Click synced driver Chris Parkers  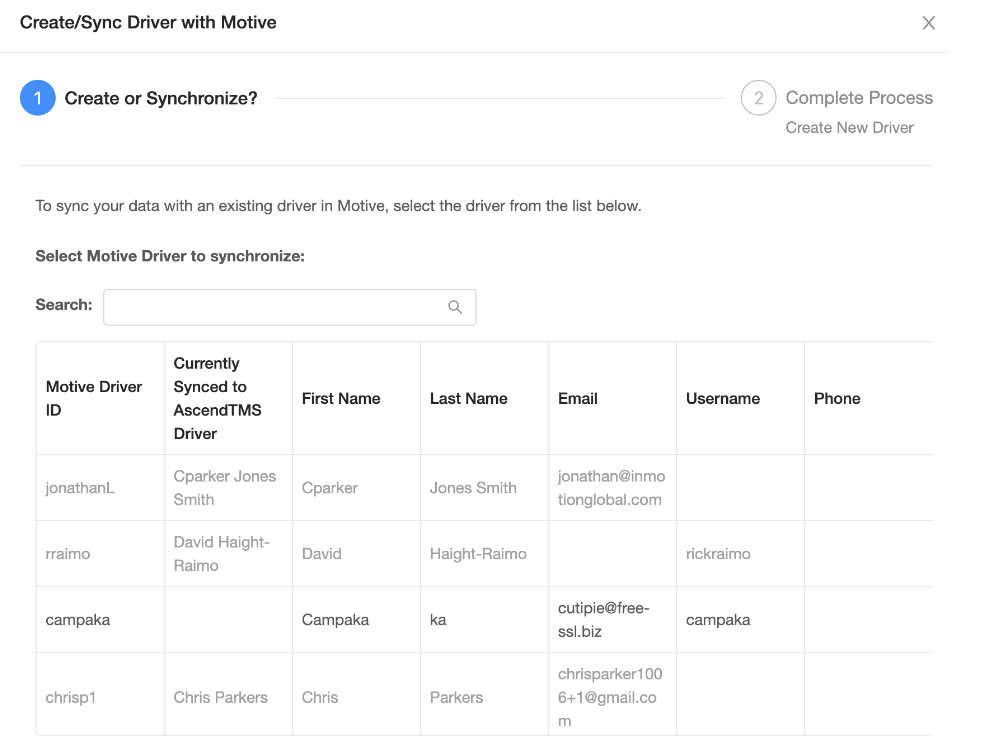221,698
